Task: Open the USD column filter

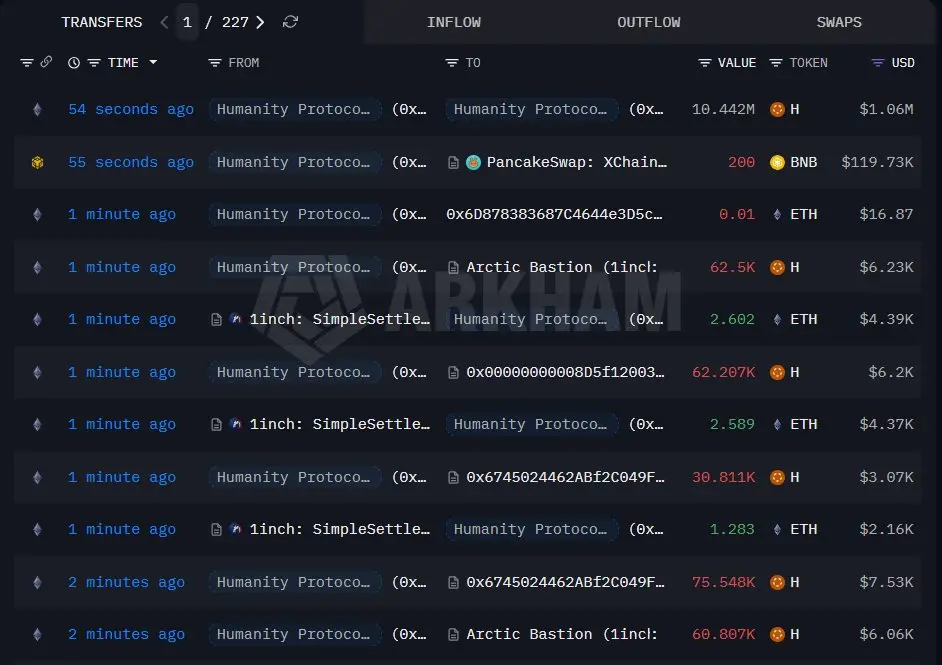Action: point(878,62)
